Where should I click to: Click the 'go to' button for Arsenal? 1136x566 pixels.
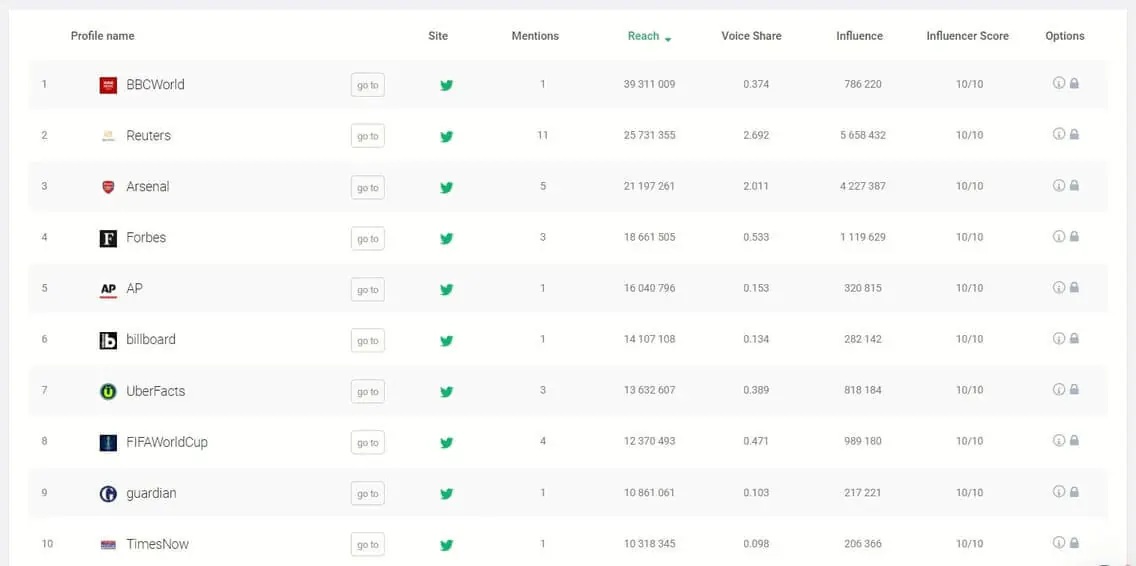[x=367, y=187]
